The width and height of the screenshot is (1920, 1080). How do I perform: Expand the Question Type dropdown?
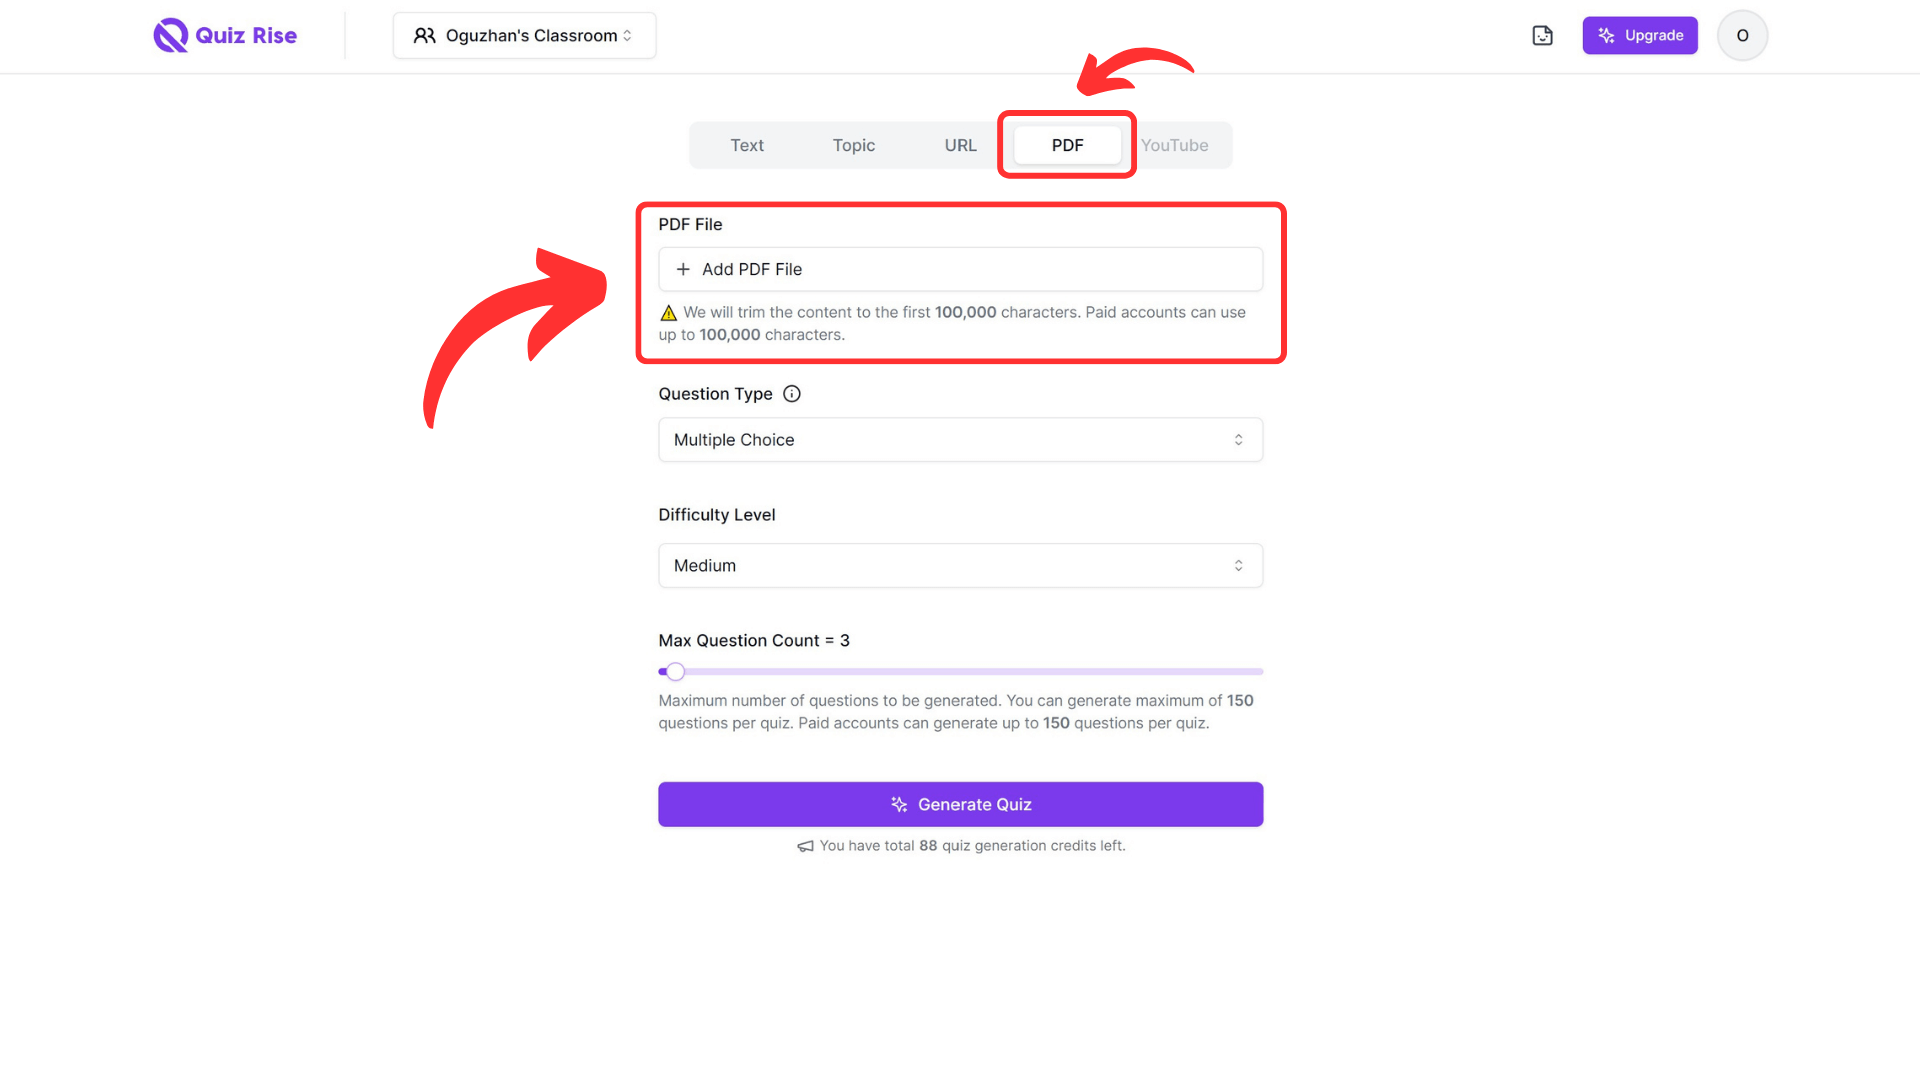[x=960, y=439]
